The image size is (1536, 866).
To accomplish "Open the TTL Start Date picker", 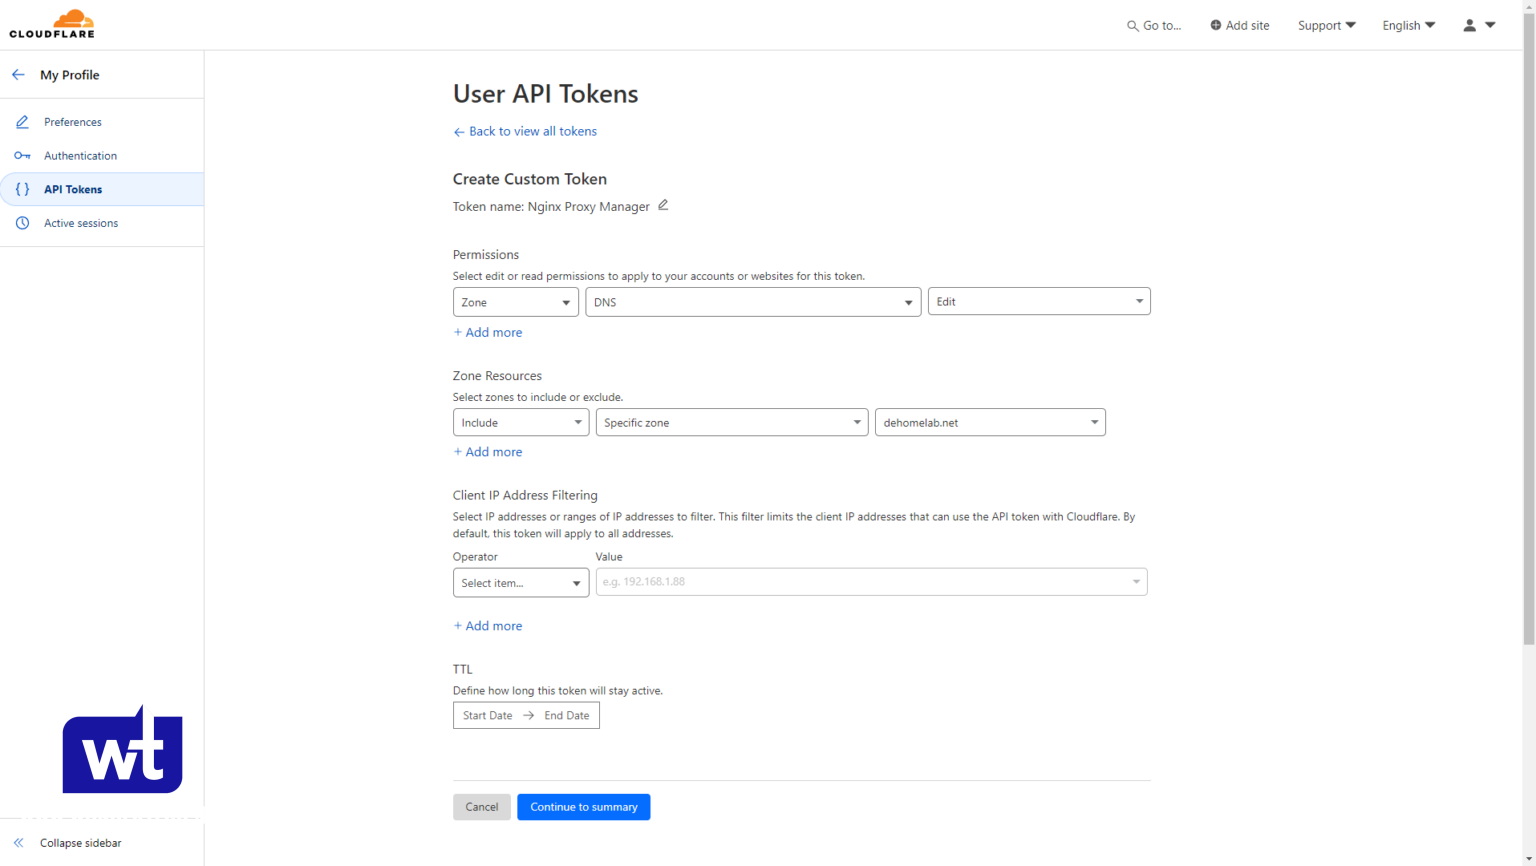I will pyautogui.click(x=488, y=716).
